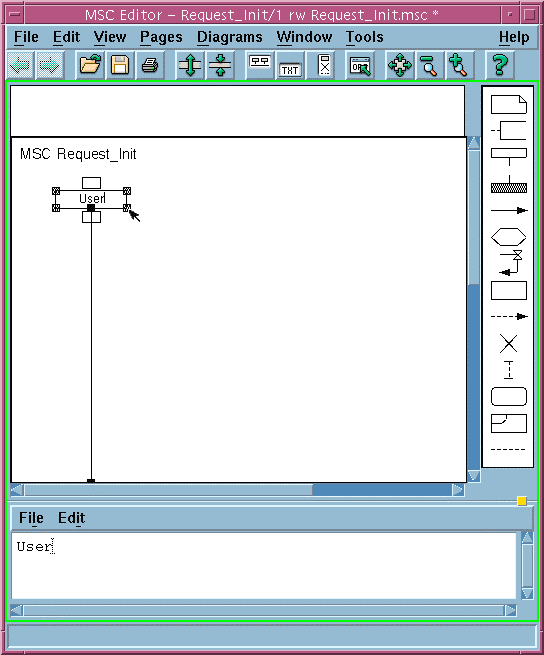The height and width of the screenshot is (655, 544).
Task: Click text panel vertical scrollbar down arrow
Action: (527, 593)
